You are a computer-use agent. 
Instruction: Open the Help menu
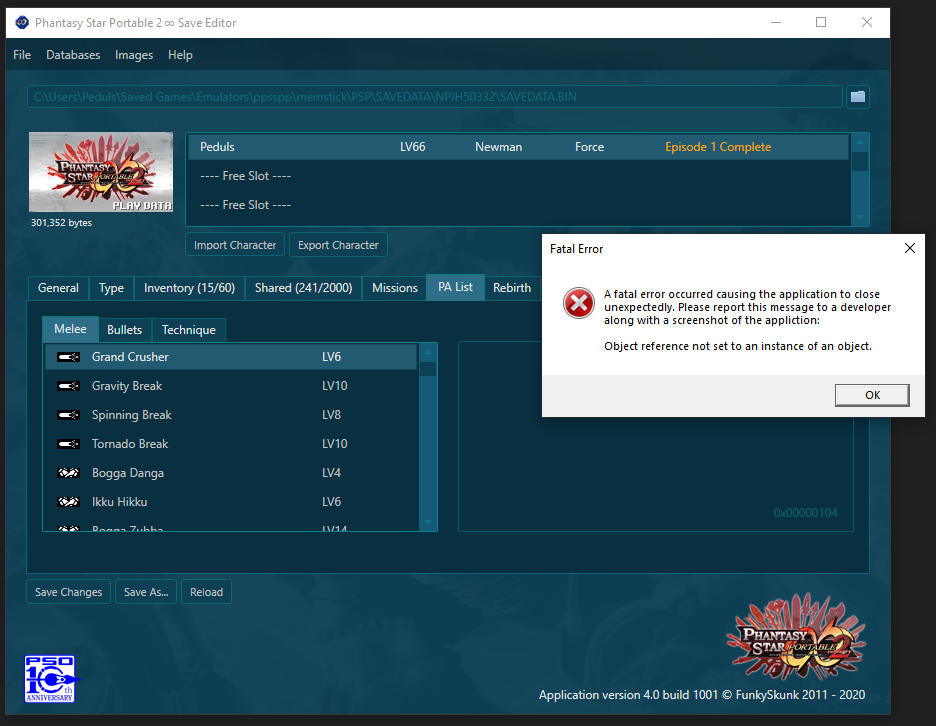pyautogui.click(x=180, y=55)
